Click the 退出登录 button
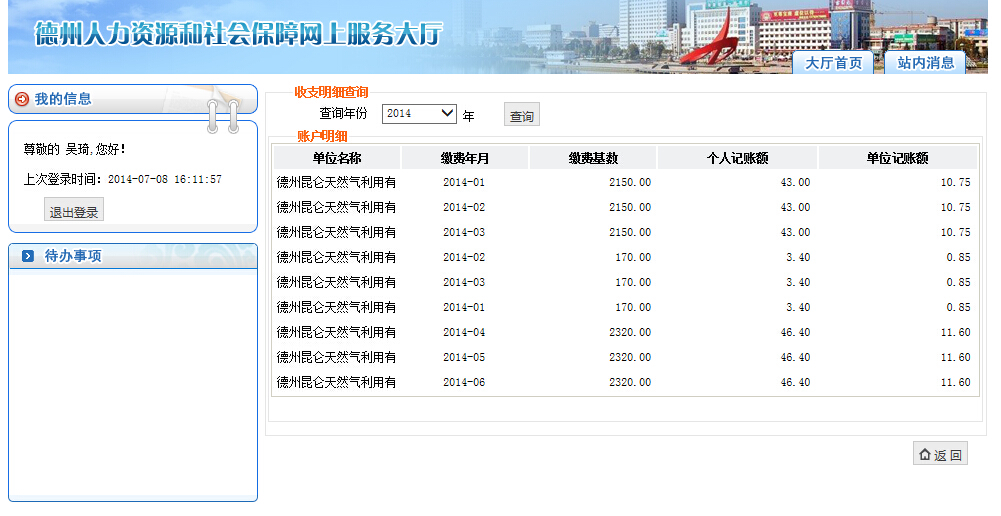 point(74,211)
